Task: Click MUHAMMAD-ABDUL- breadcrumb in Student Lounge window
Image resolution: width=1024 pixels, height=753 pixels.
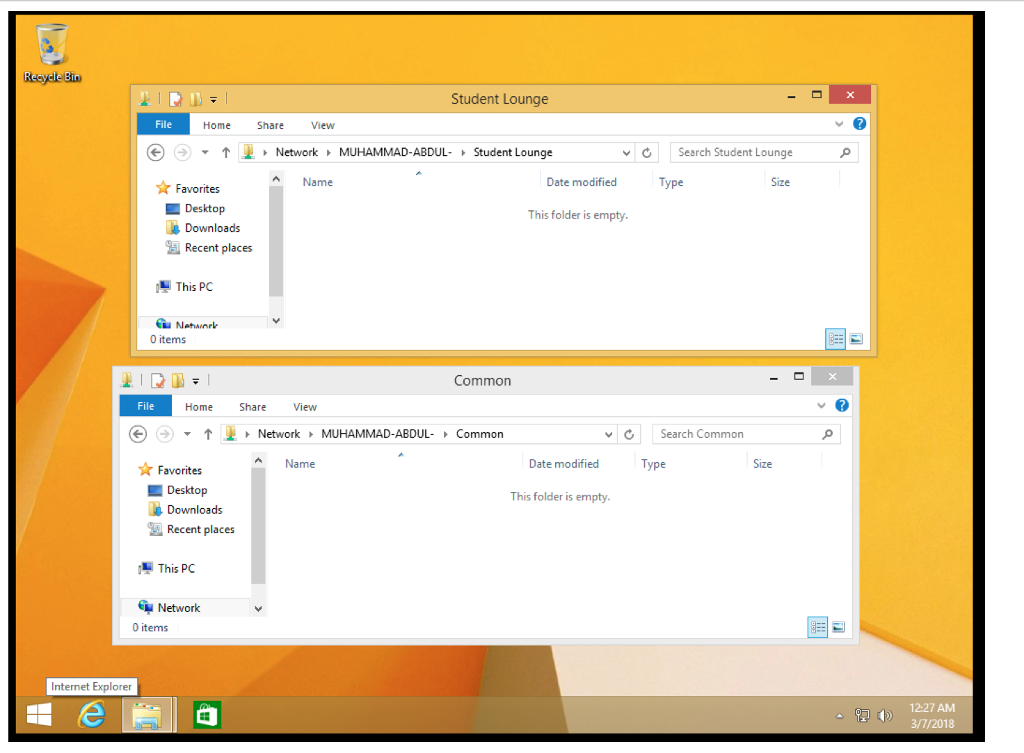Action: click(x=395, y=152)
